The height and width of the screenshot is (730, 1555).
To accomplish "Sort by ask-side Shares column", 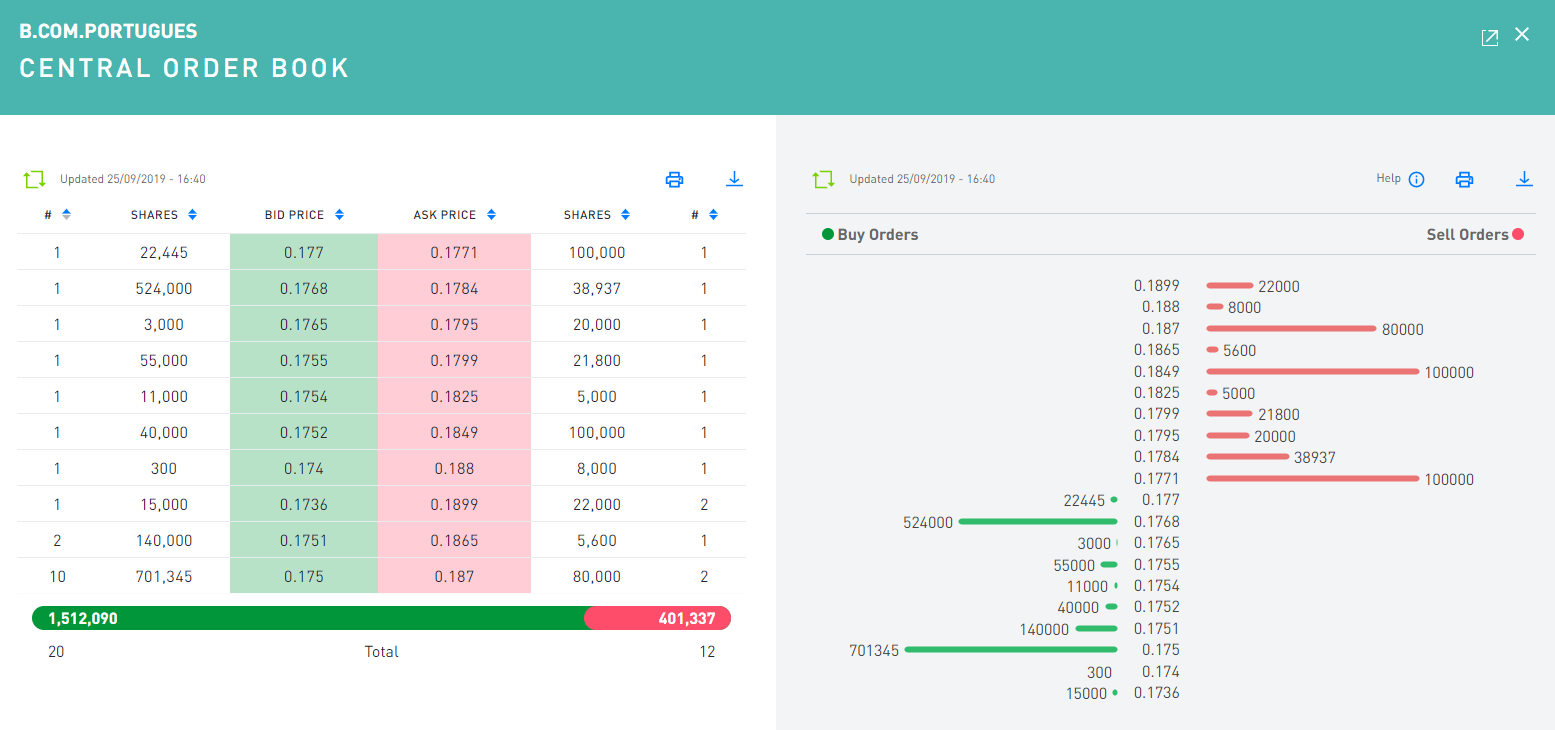I will pyautogui.click(x=596, y=215).
